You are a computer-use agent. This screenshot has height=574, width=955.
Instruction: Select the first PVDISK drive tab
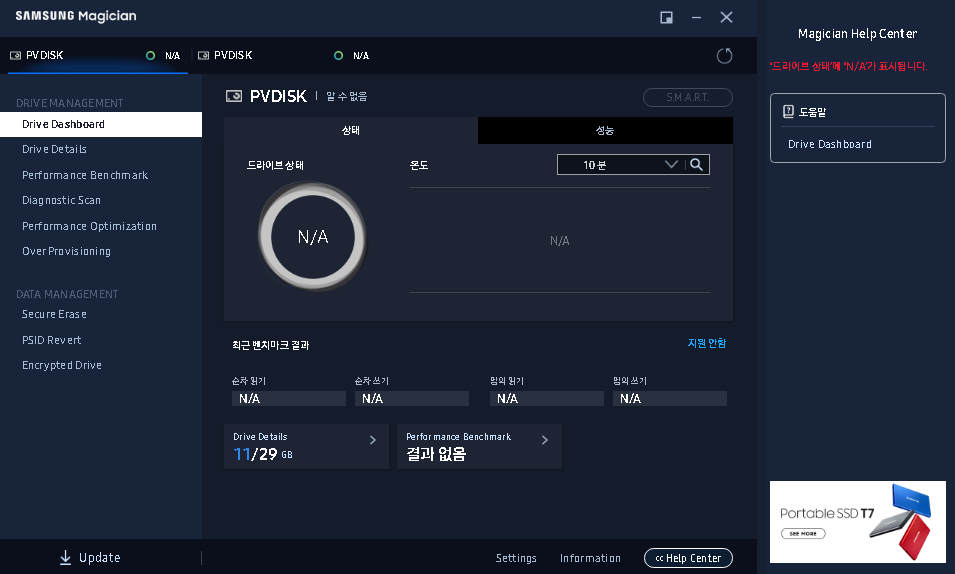pos(97,55)
